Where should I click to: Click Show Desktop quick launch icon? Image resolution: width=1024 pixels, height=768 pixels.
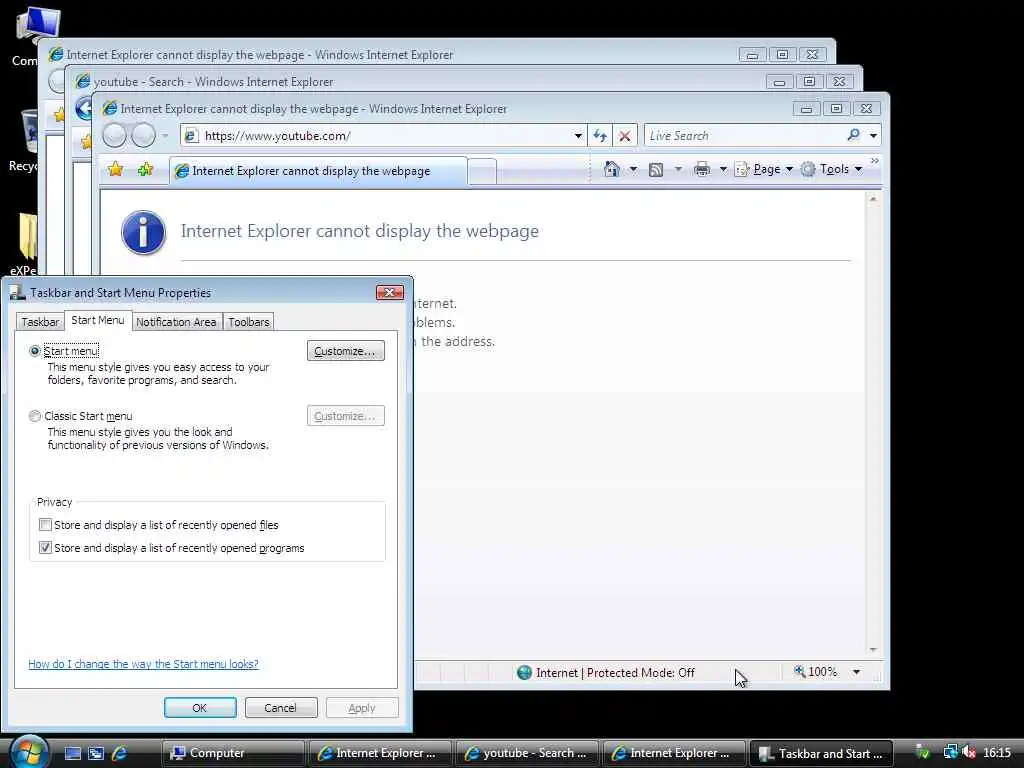pos(72,754)
